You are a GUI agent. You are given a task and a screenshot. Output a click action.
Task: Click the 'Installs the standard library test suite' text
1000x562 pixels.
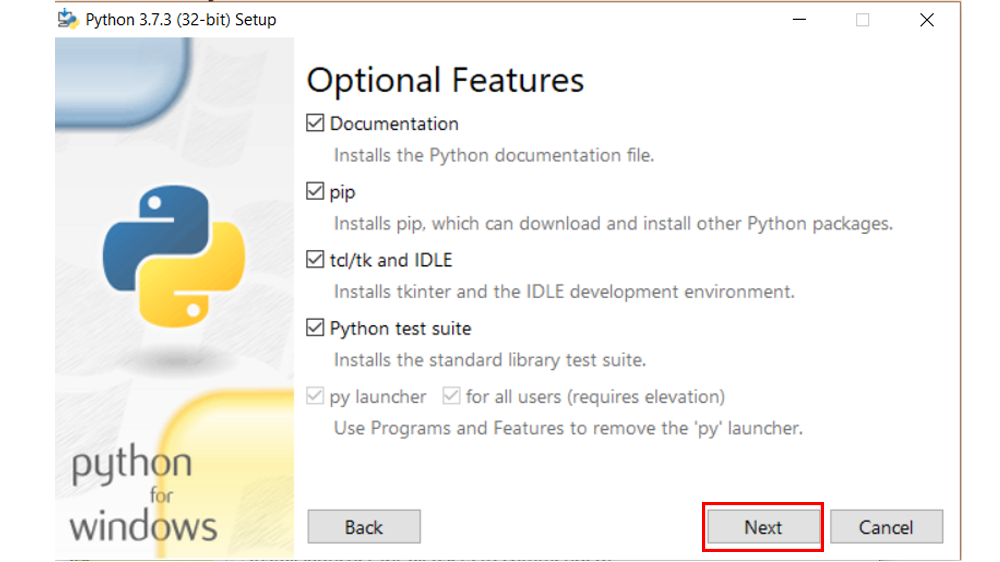(489, 360)
